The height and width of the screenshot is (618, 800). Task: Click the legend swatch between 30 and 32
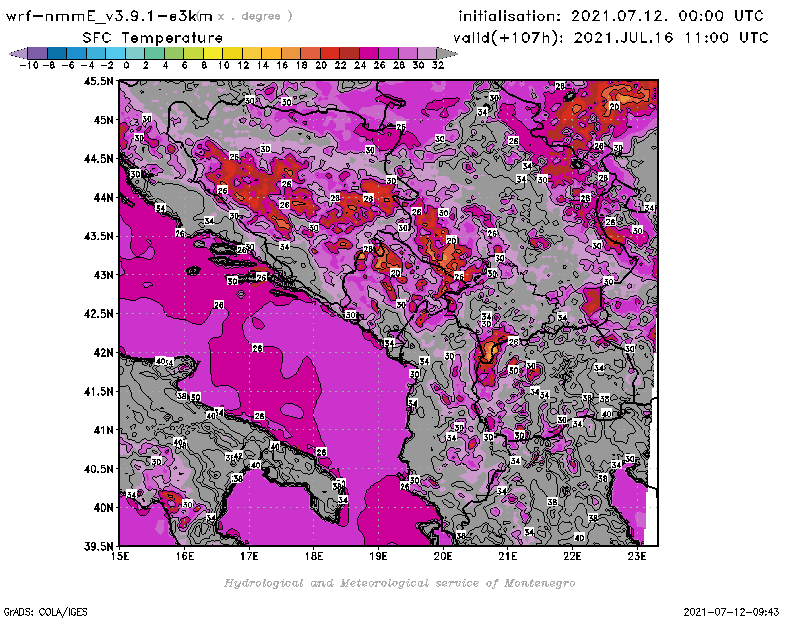(427, 53)
